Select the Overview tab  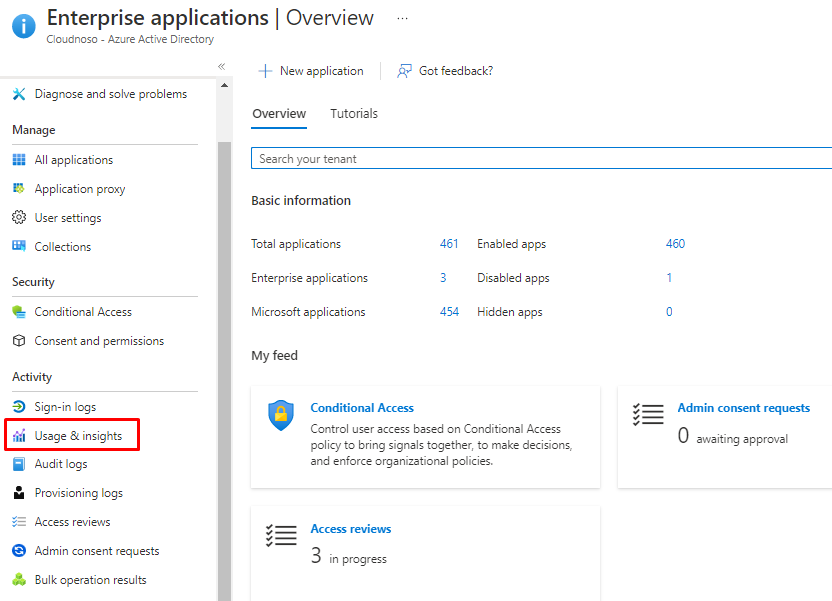click(279, 114)
